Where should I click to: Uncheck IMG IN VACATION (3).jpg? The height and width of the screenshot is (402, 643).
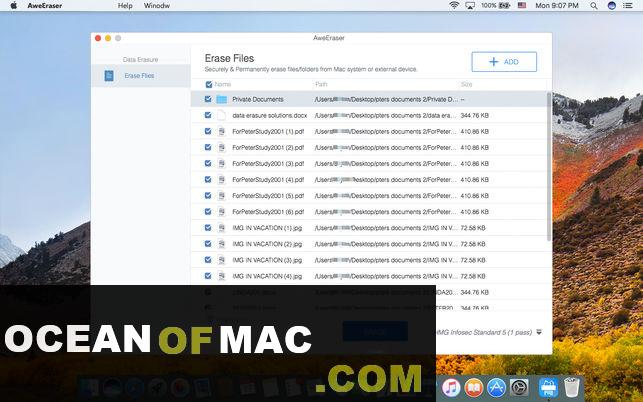[x=208, y=260]
